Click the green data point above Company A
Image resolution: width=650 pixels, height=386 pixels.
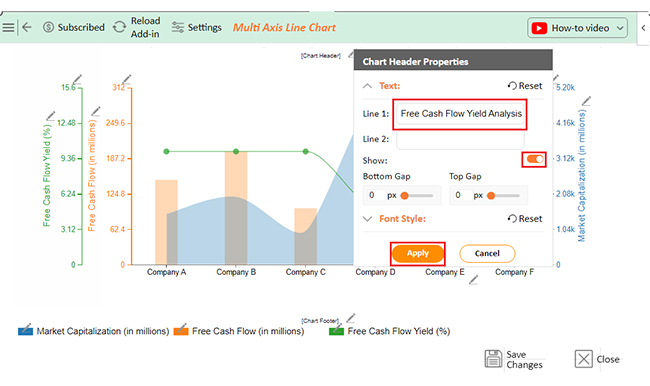pos(166,152)
